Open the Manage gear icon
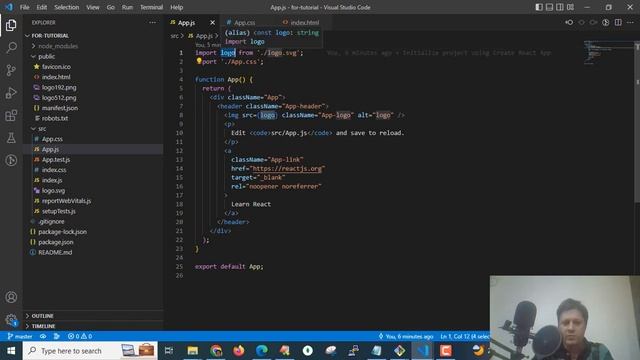This screenshot has width=640, height=360. (11, 320)
